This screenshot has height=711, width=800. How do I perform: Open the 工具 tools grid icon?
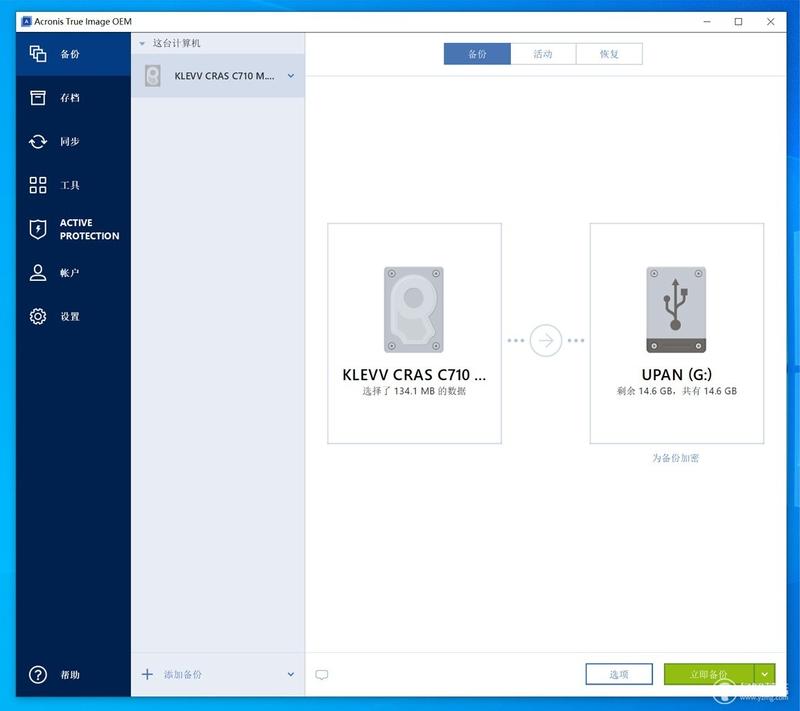(38, 185)
